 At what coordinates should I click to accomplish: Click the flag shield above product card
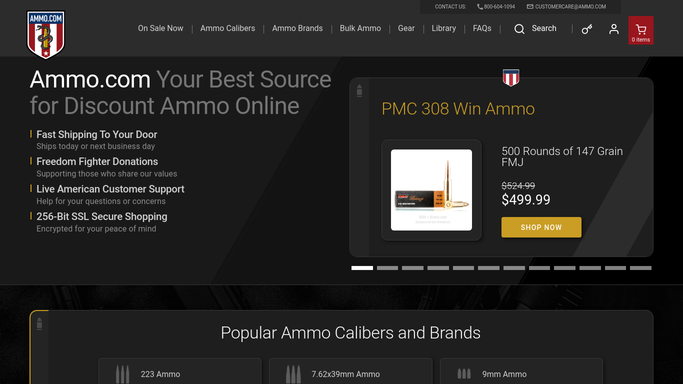[x=511, y=77]
